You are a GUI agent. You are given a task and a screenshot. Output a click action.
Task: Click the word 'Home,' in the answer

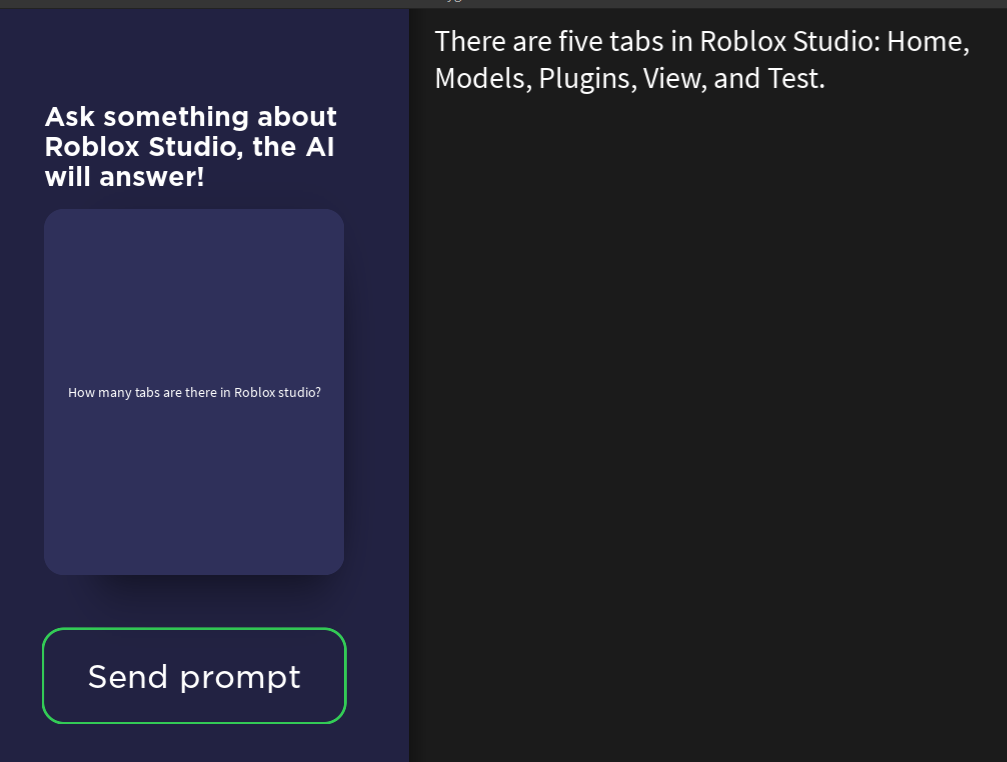click(928, 42)
